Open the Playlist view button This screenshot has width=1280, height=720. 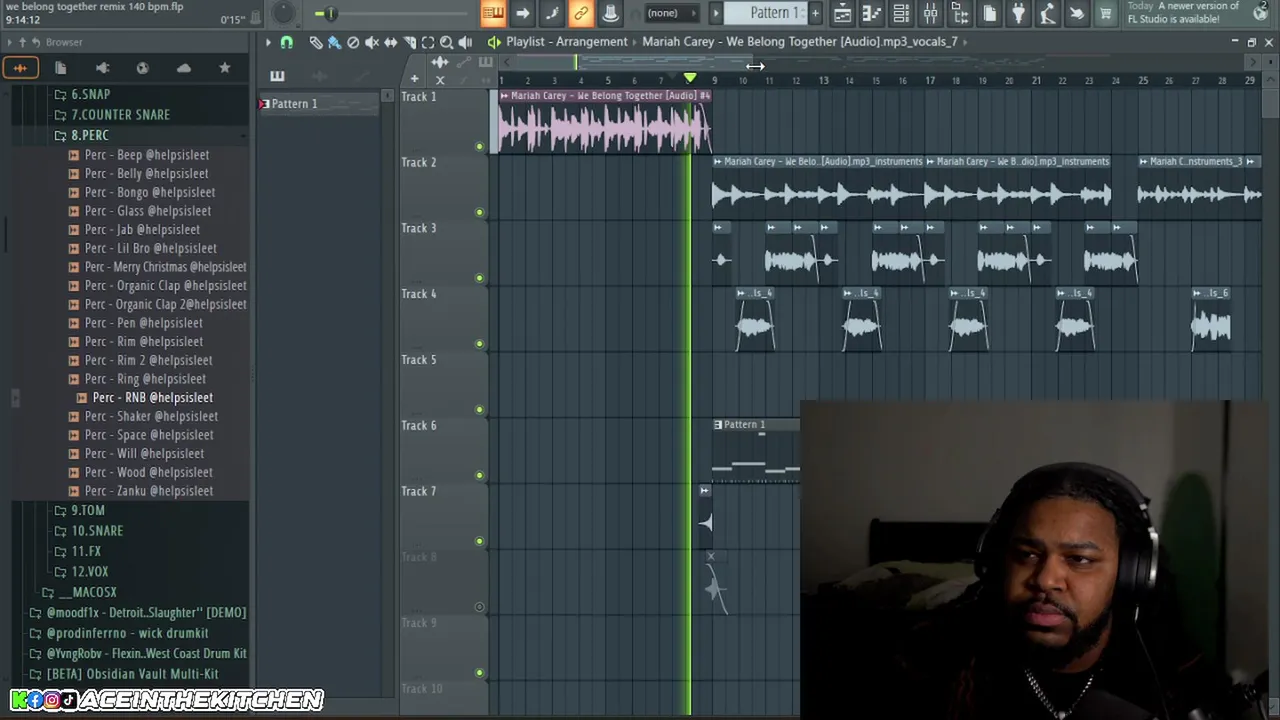pyautogui.click(x=843, y=13)
